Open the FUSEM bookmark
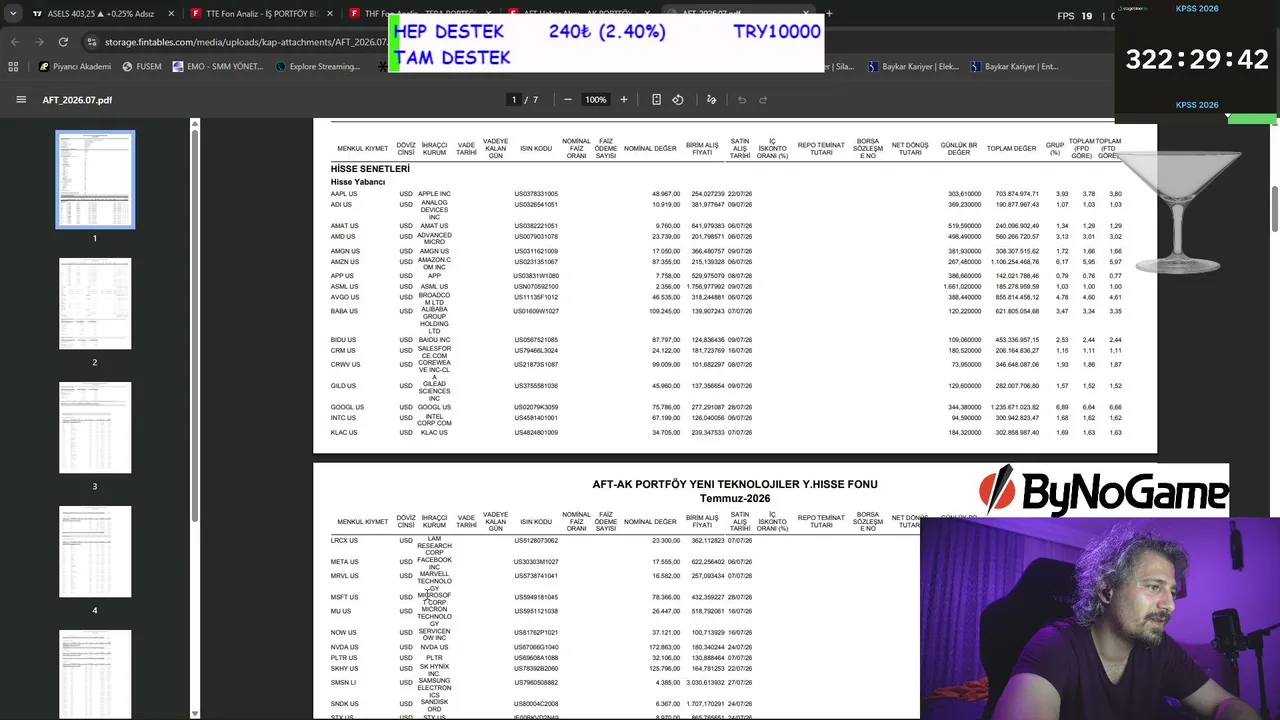 click(x=141, y=67)
